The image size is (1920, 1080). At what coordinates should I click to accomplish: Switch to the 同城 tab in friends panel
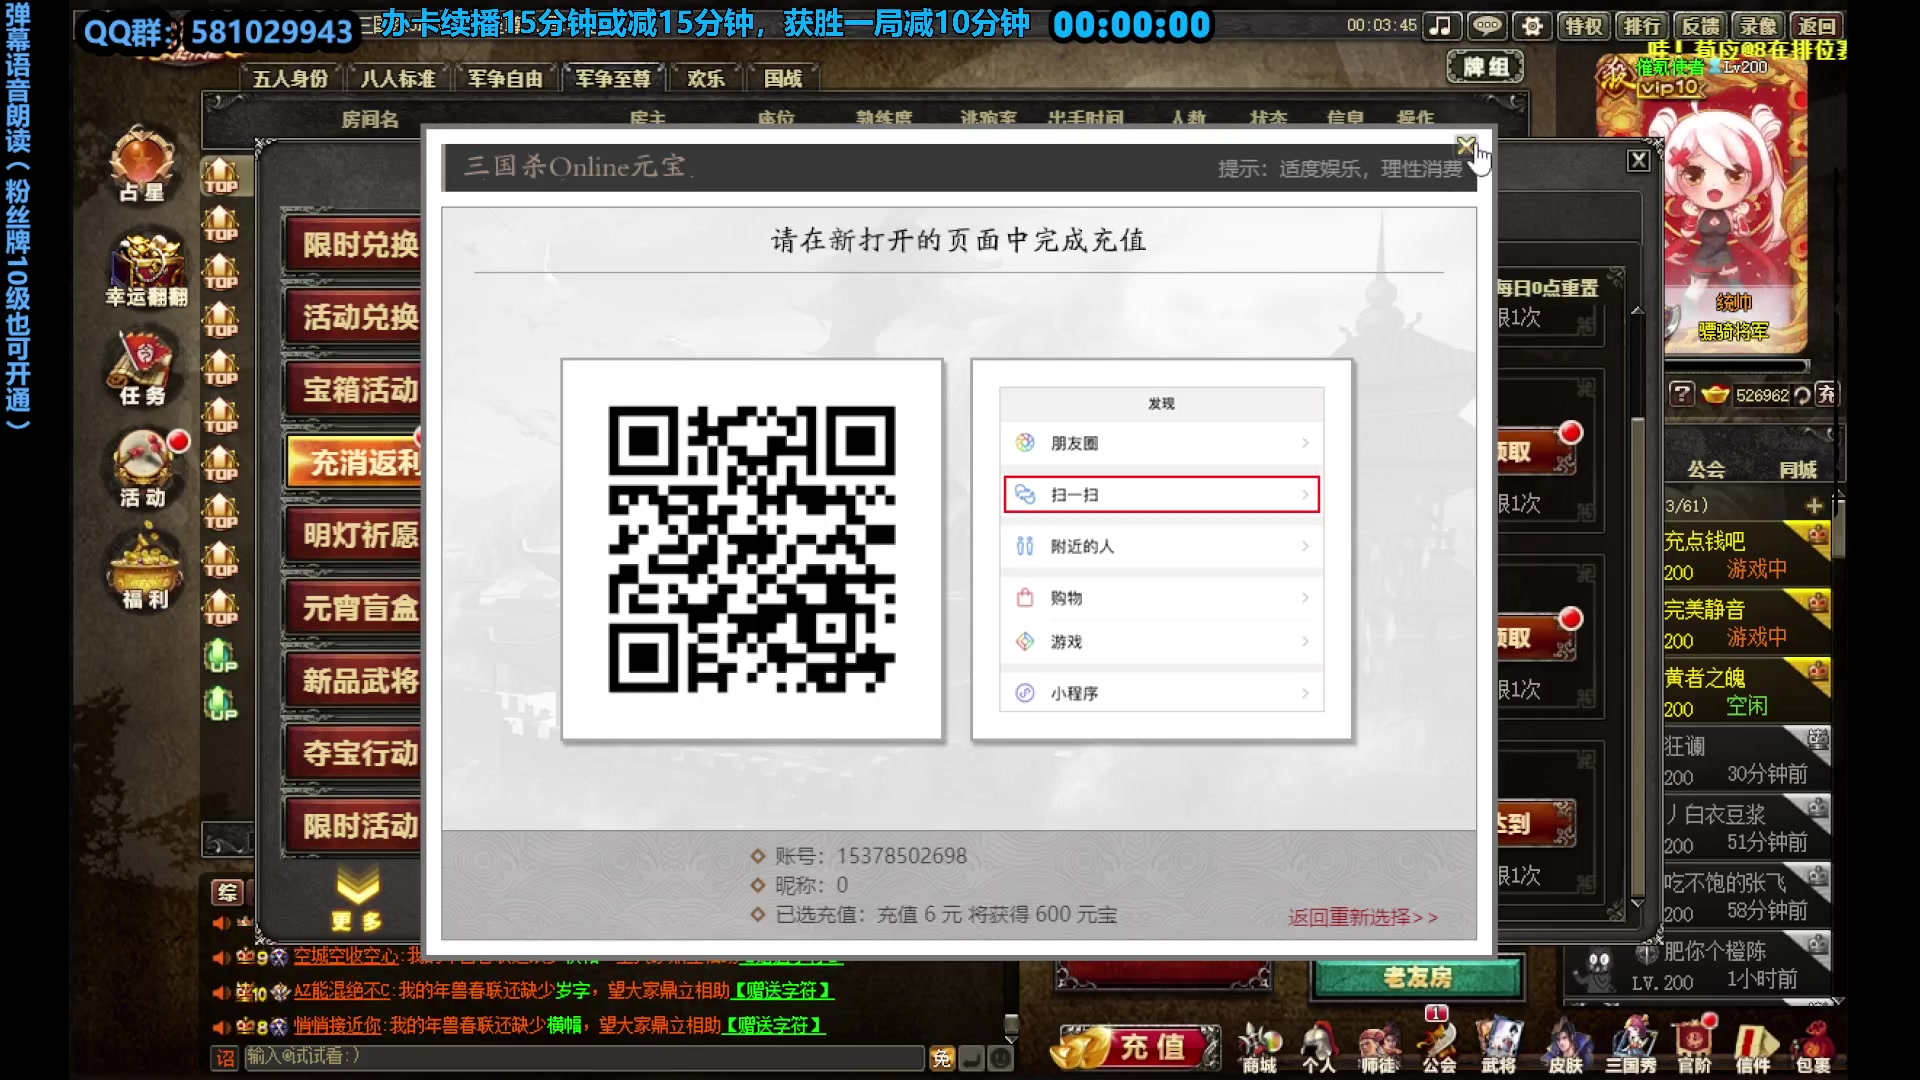click(1797, 469)
